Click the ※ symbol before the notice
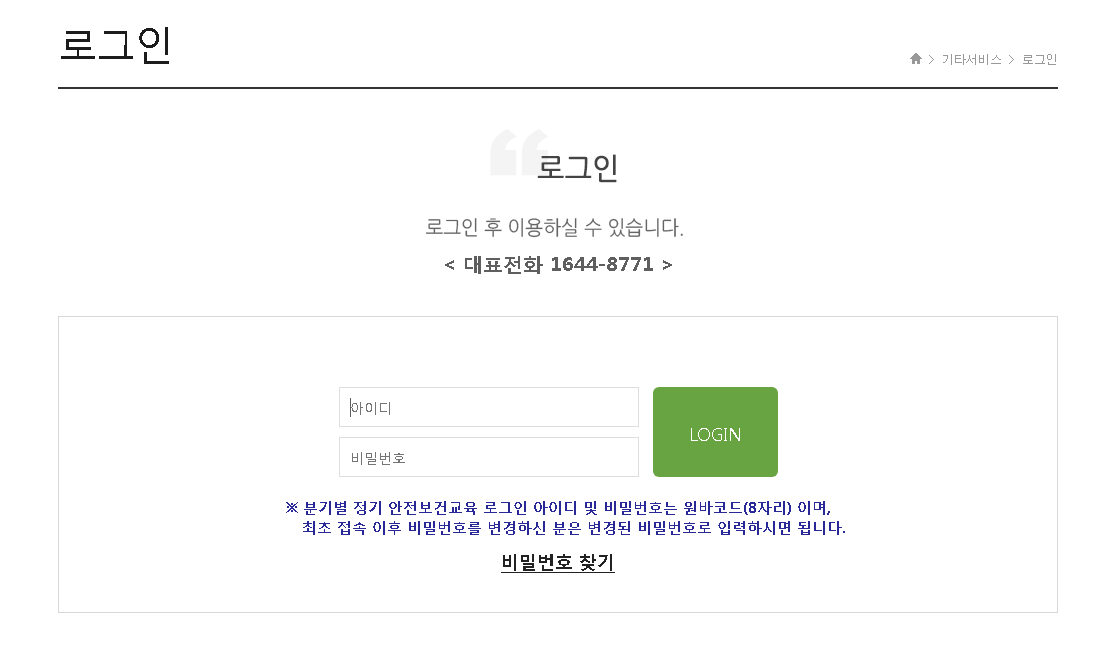 pos(292,507)
